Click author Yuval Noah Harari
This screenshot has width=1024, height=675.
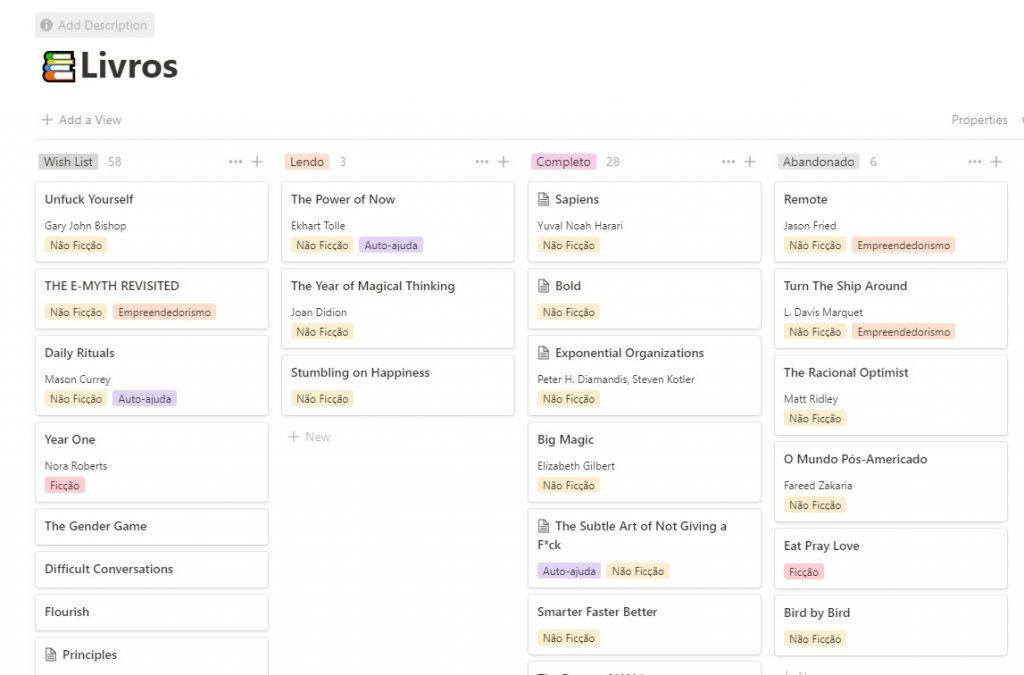tap(580, 226)
